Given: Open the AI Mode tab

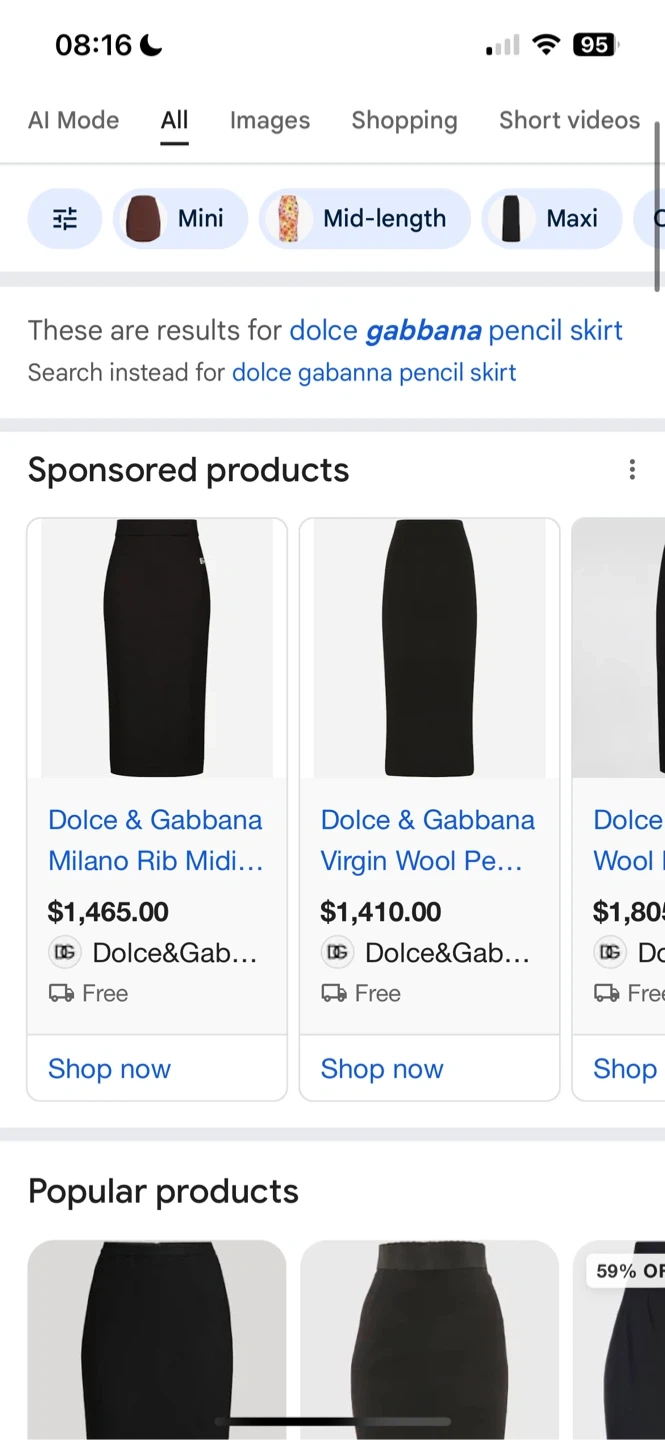Looking at the screenshot, I should click(x=73, y=121).
